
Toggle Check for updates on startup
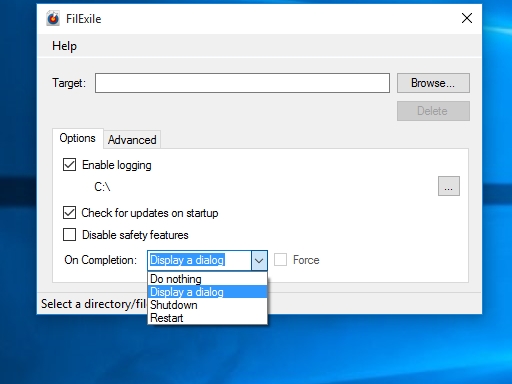(x=69, y=213)
